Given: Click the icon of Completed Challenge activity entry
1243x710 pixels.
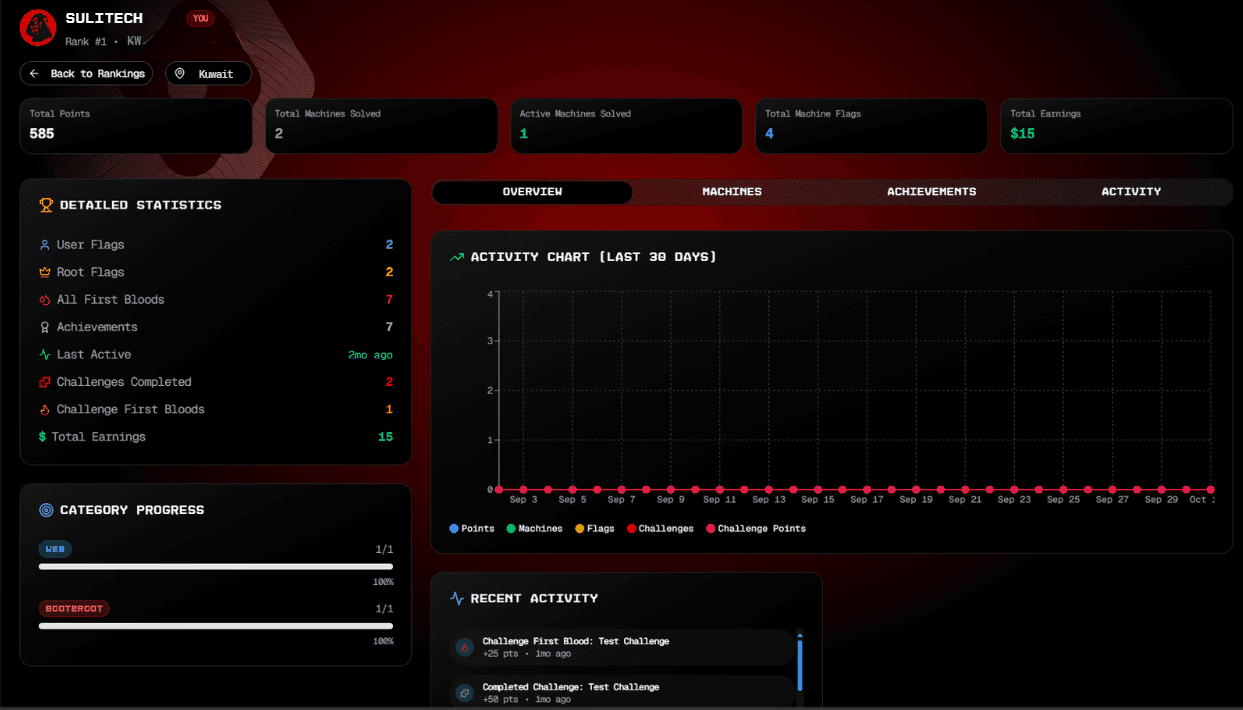Looking at the screenshot, I should (465, 693).
